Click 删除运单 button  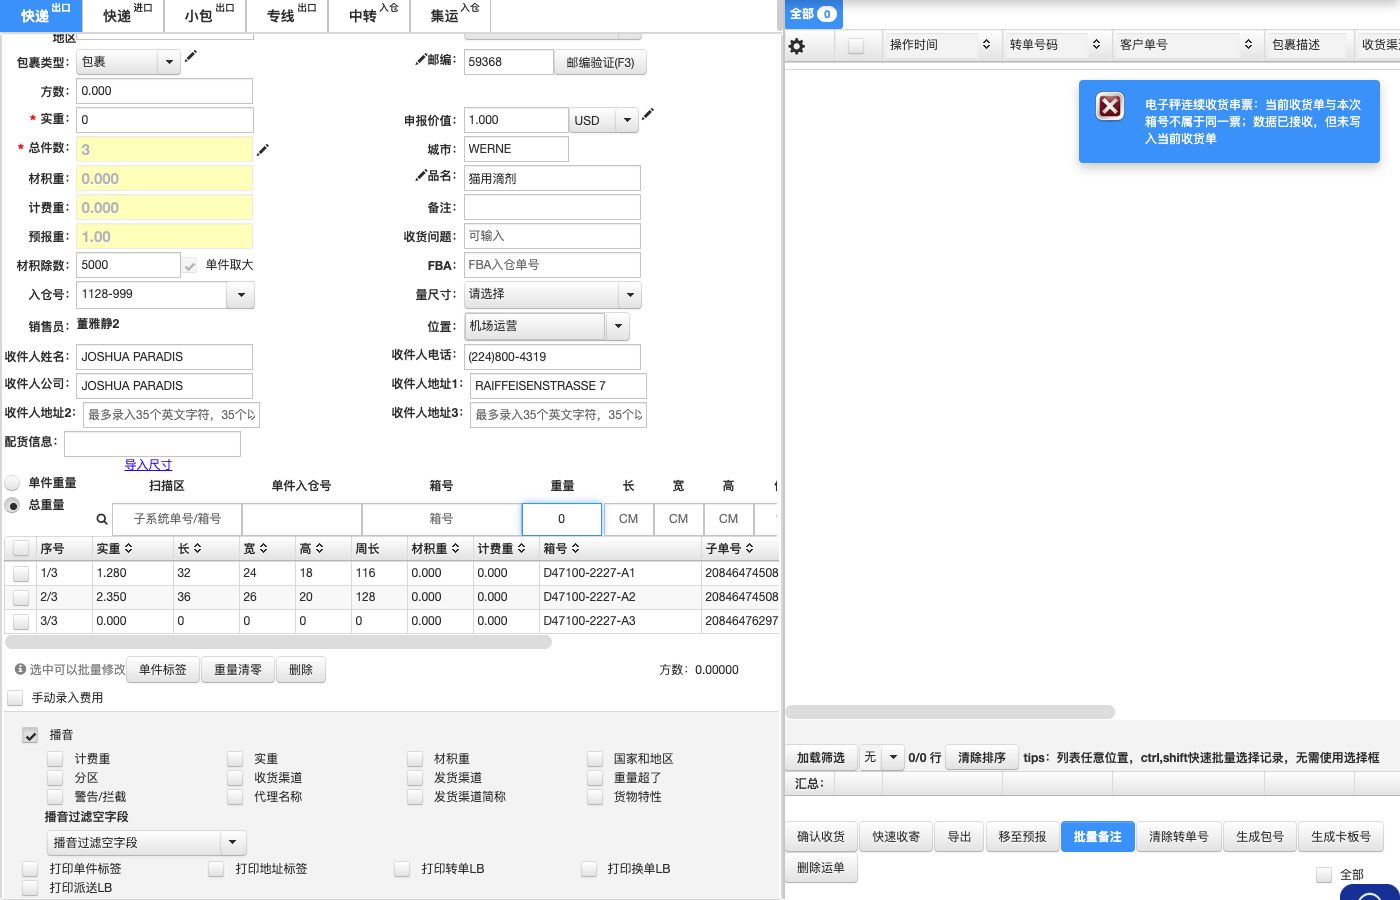821,868
